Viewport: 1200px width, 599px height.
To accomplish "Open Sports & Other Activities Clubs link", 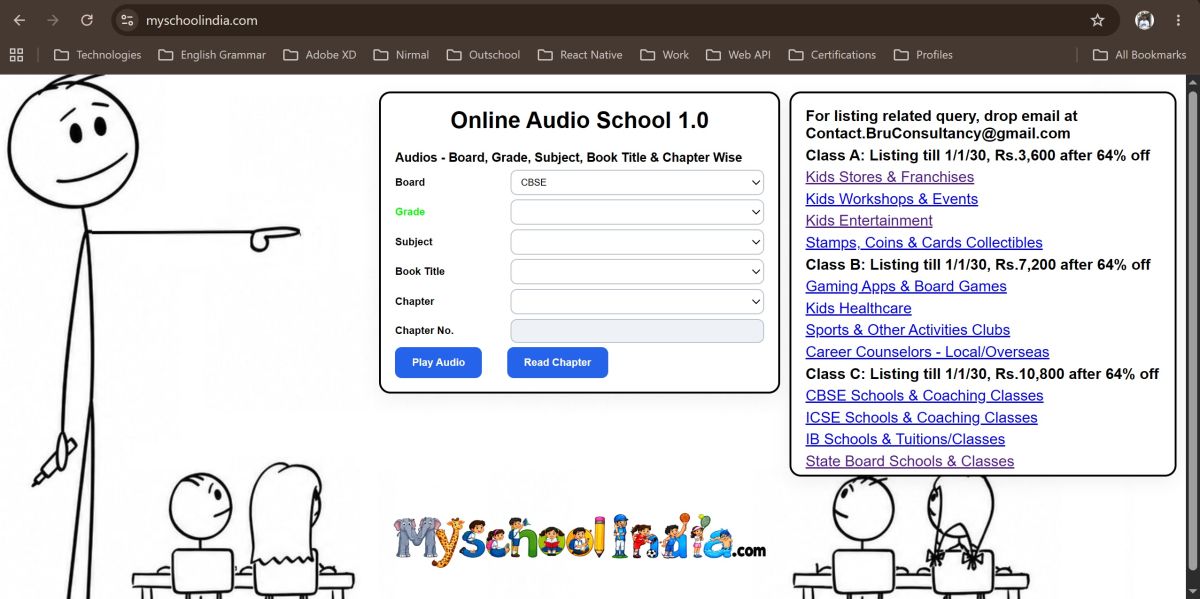I will [908, 330].
